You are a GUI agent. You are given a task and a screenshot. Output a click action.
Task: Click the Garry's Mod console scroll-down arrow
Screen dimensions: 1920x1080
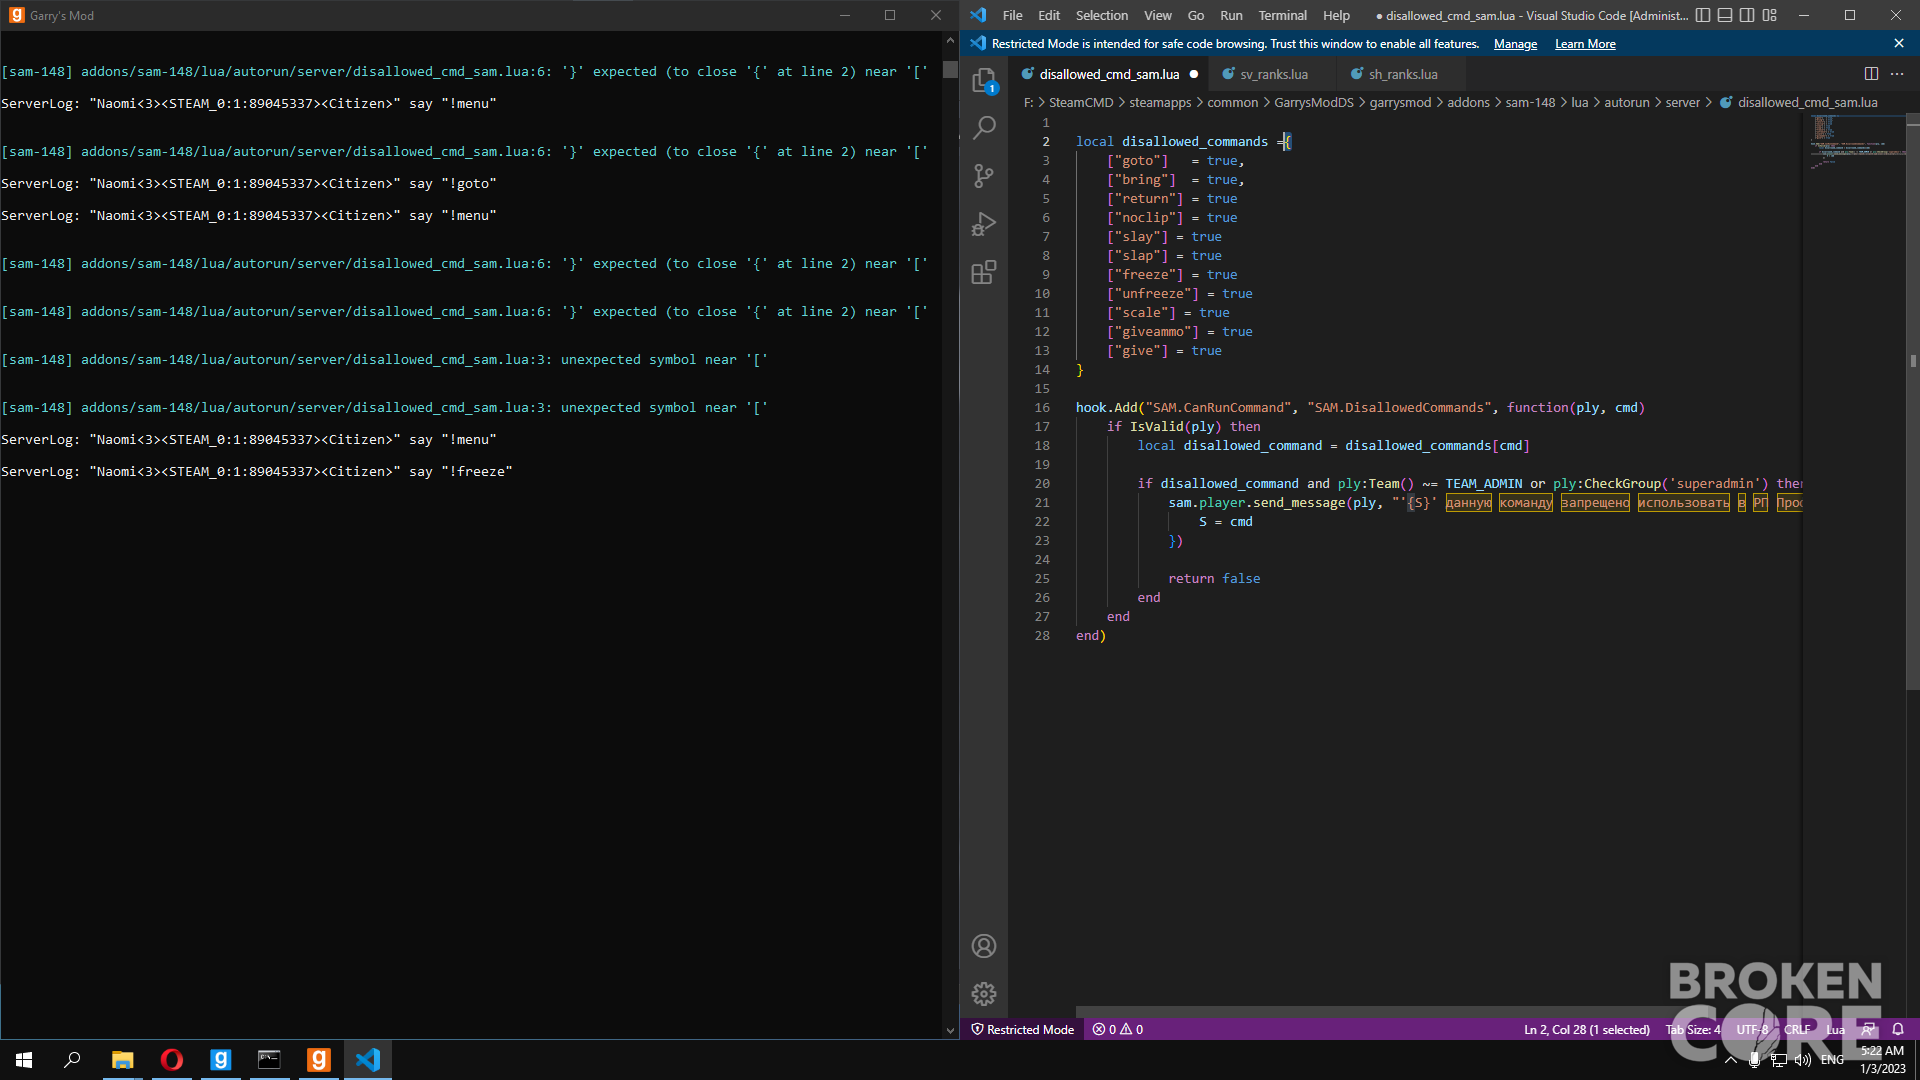(x=950, y=1030)
